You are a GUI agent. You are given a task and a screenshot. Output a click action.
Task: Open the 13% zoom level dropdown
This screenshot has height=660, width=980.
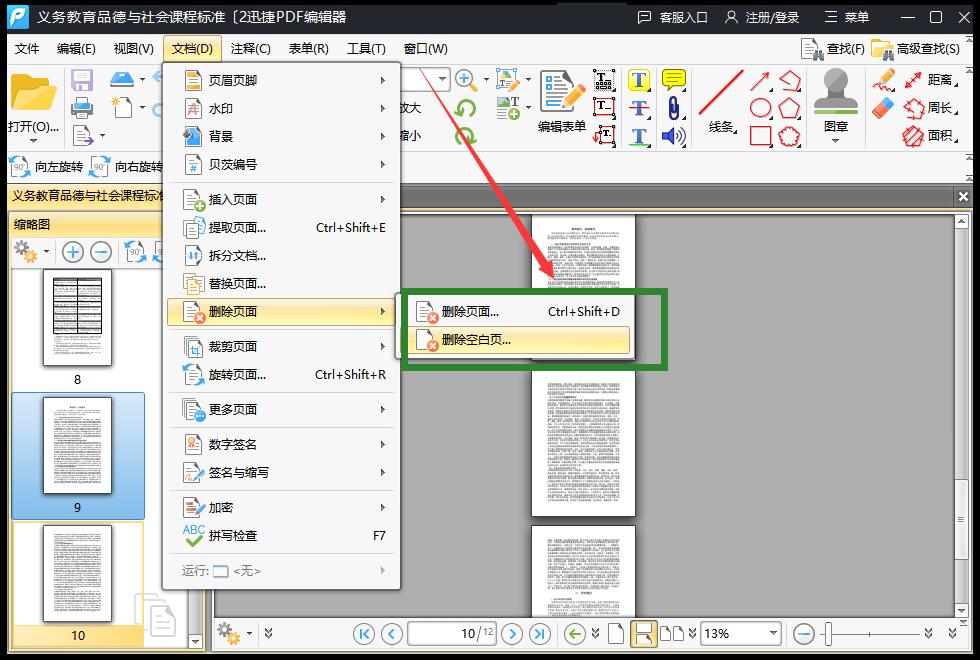772,633
